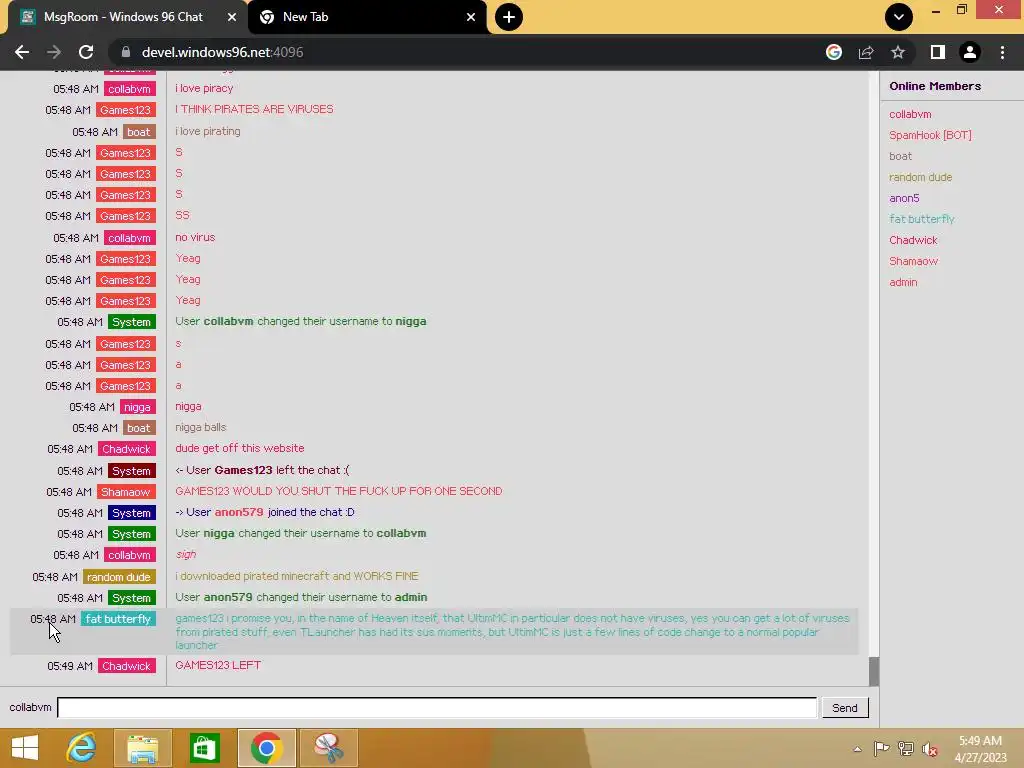Select boat in Online Members list
The width and height of the screenshot is (1024, 768).
900,156
